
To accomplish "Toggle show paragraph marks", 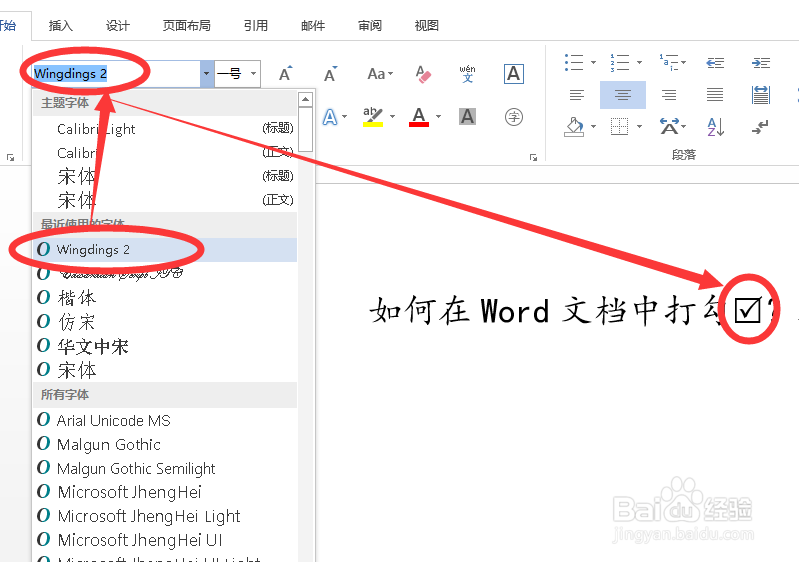I will click(760, 126).
